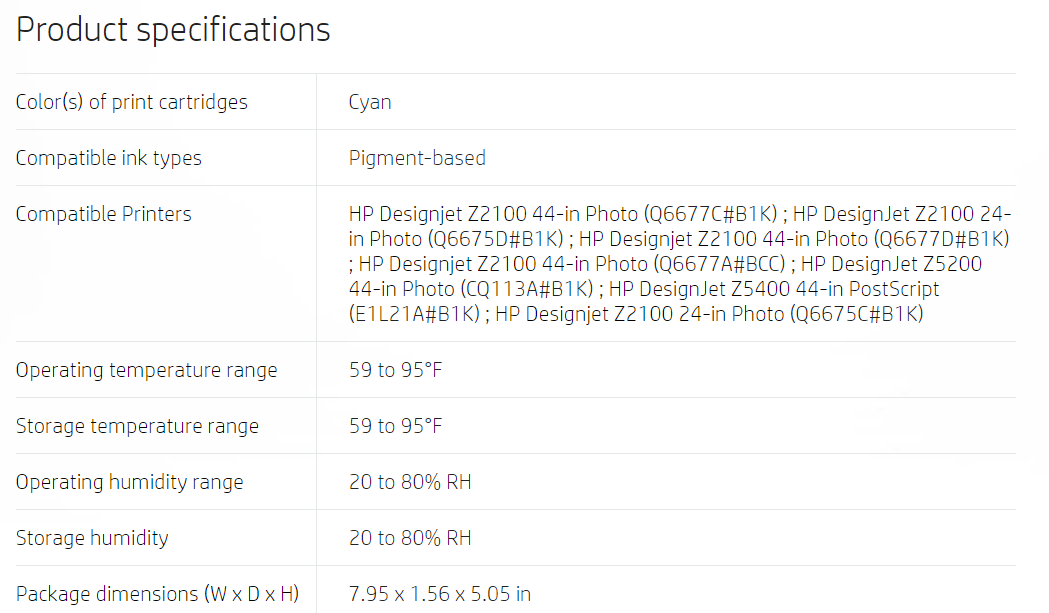Click the Q6675D#B1K printer model entry
1049x613 pixels.
(496, 239)
